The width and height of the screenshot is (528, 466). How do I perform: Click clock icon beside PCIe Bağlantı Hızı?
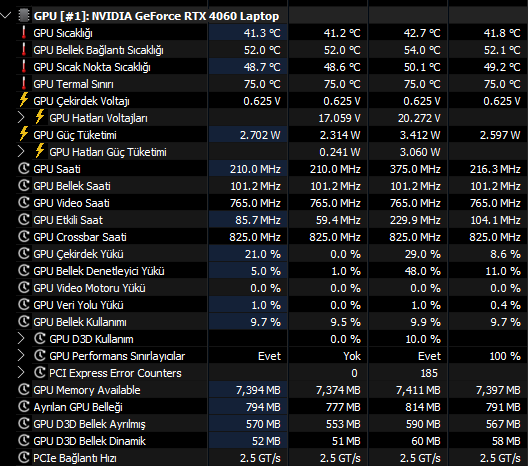(24, 458)
